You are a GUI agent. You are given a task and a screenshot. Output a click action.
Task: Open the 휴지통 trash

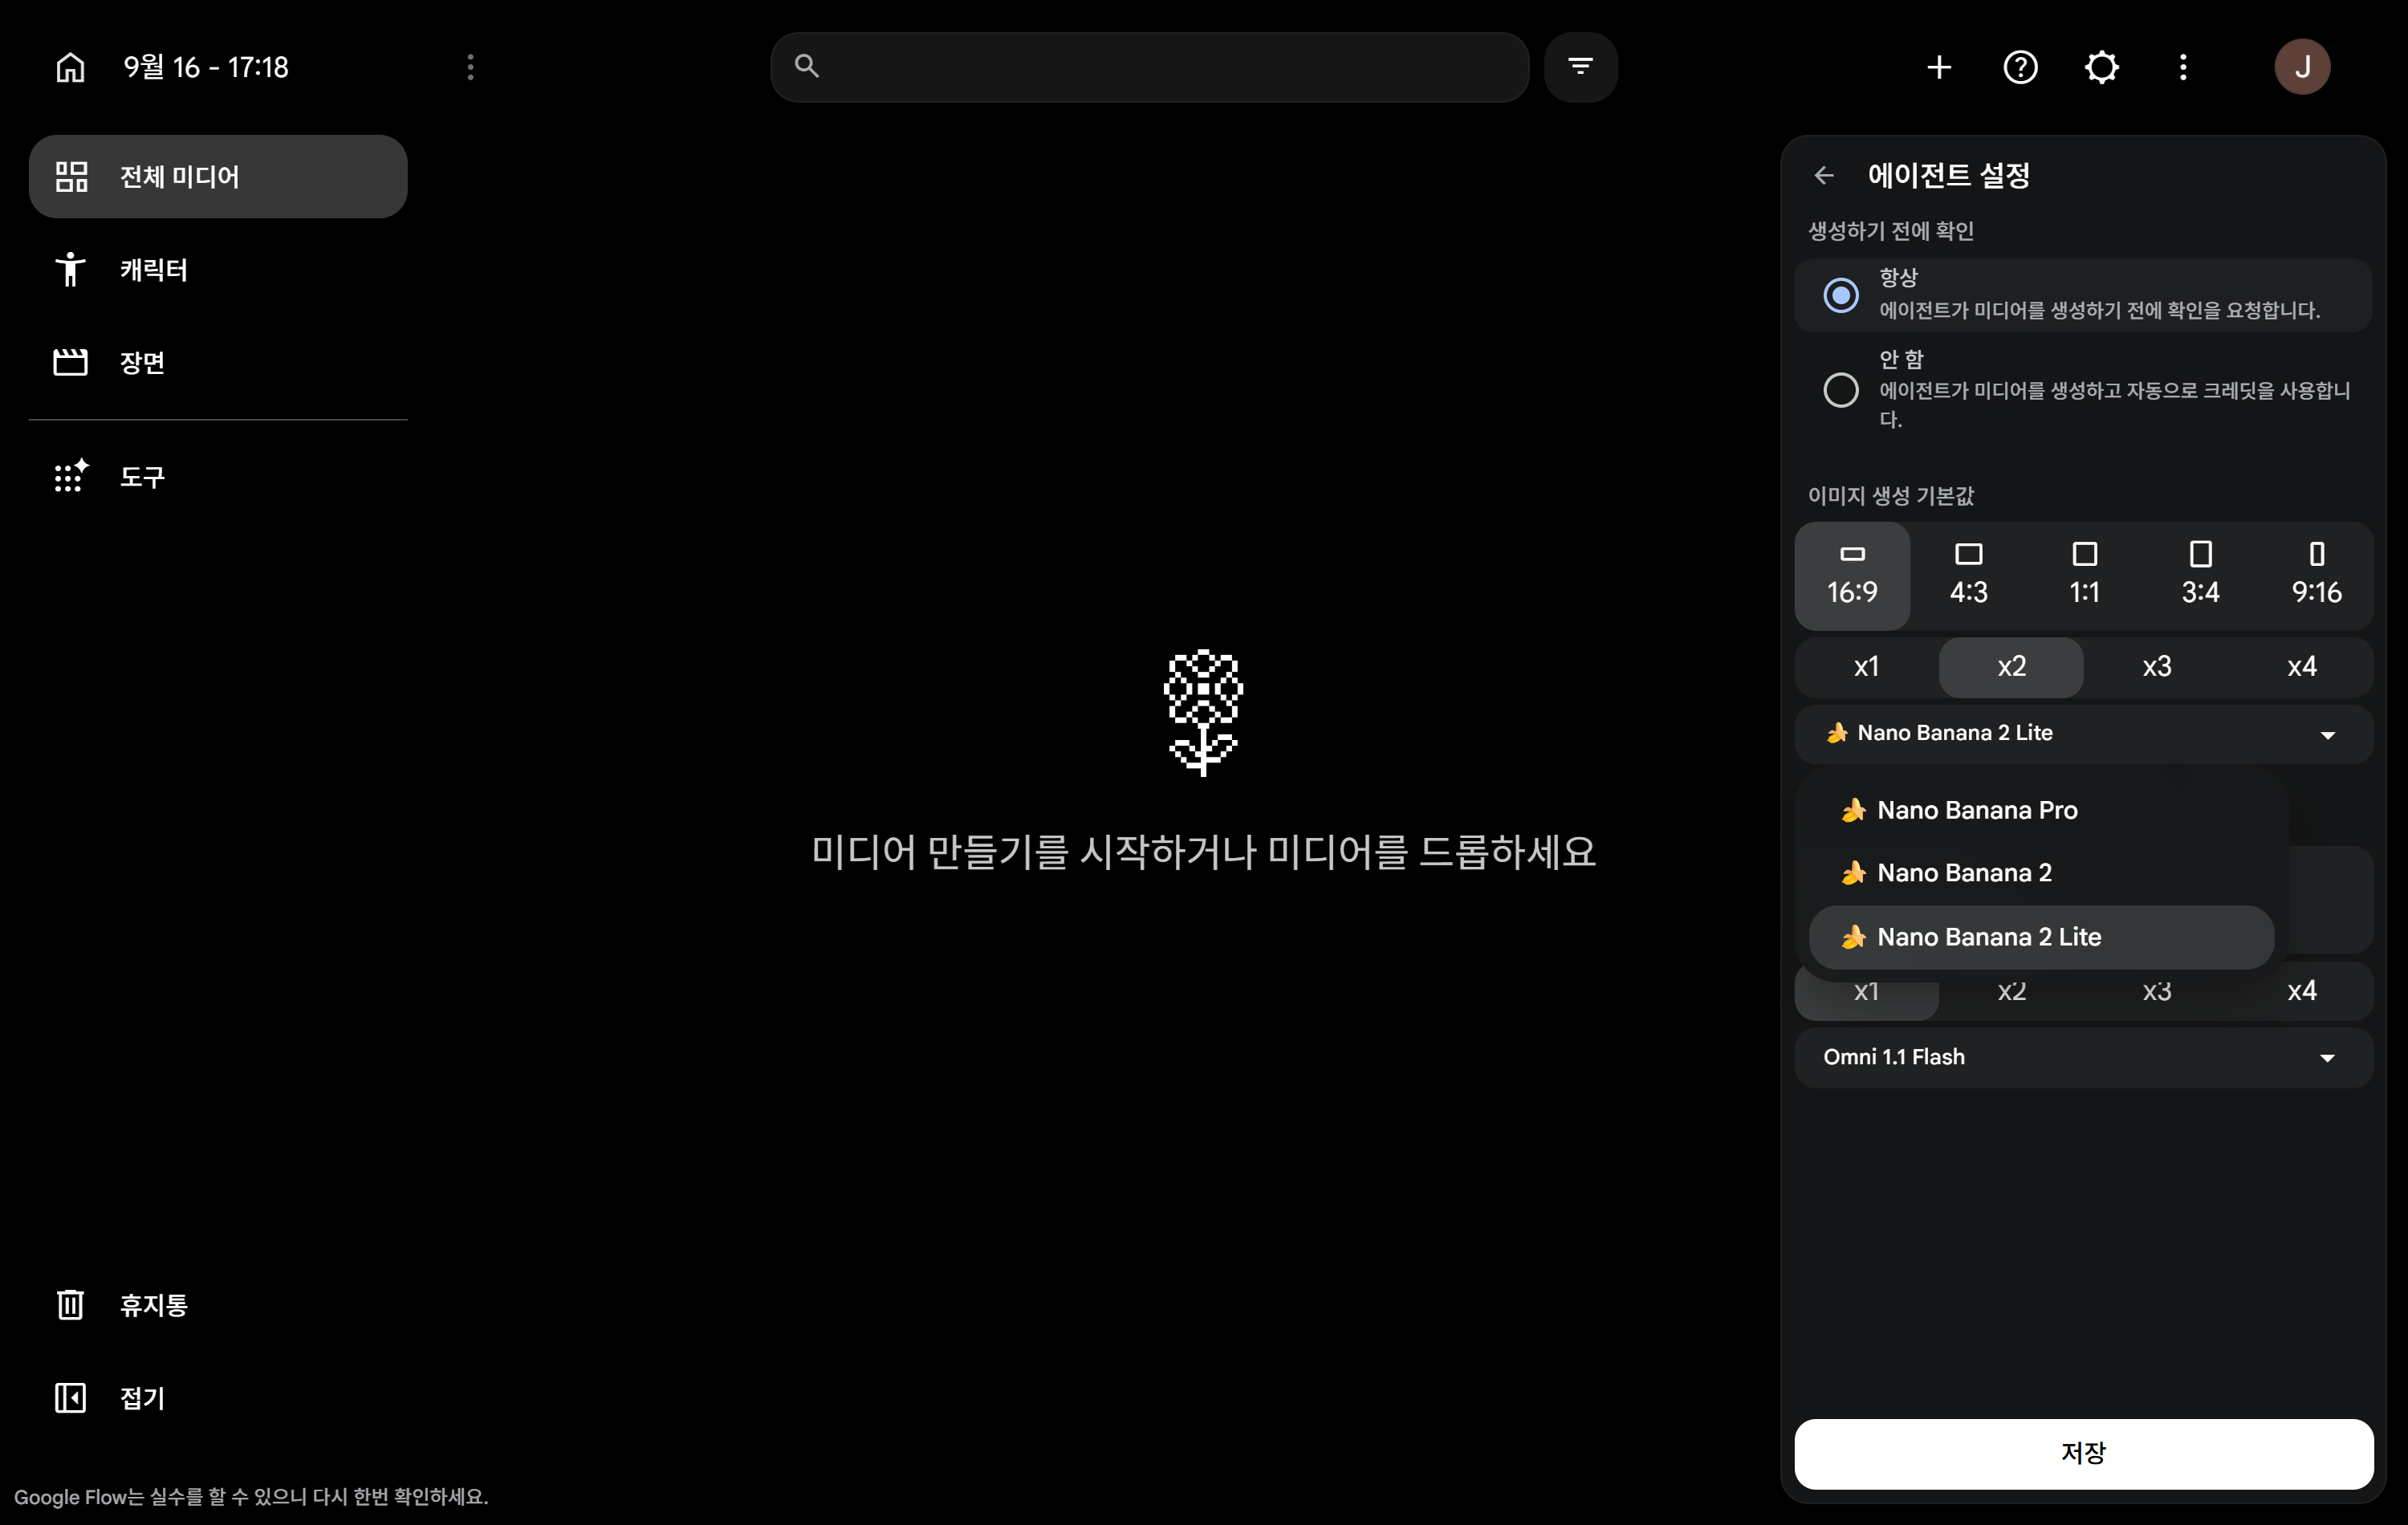point(218,1305)
